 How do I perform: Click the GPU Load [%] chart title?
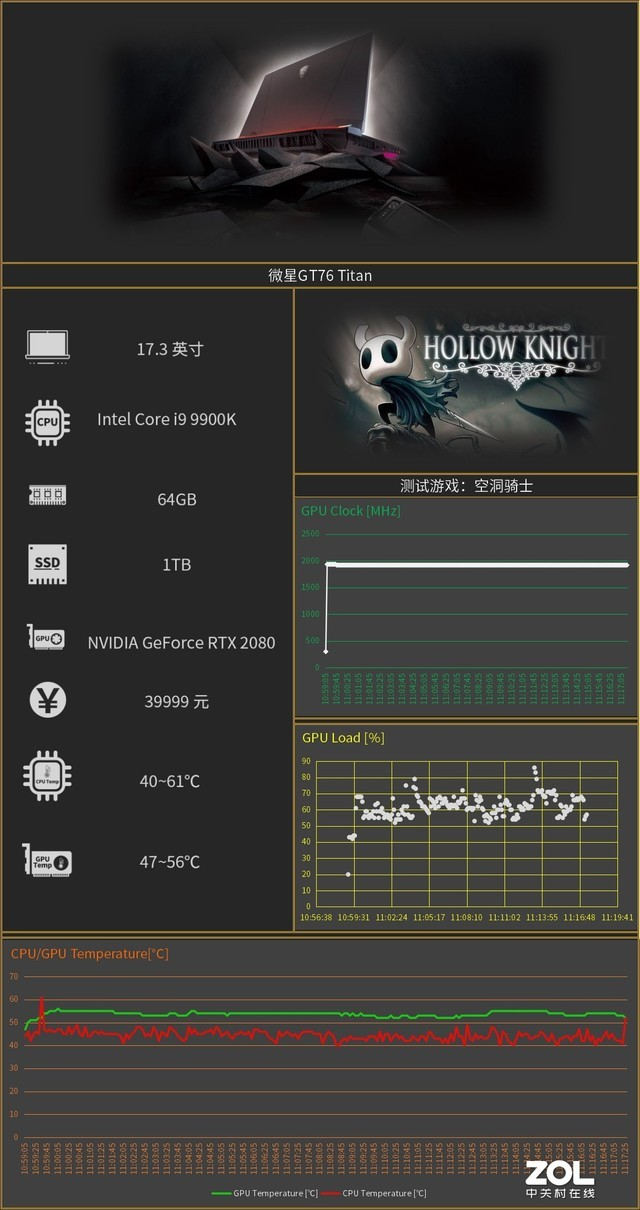pos(343,738)
